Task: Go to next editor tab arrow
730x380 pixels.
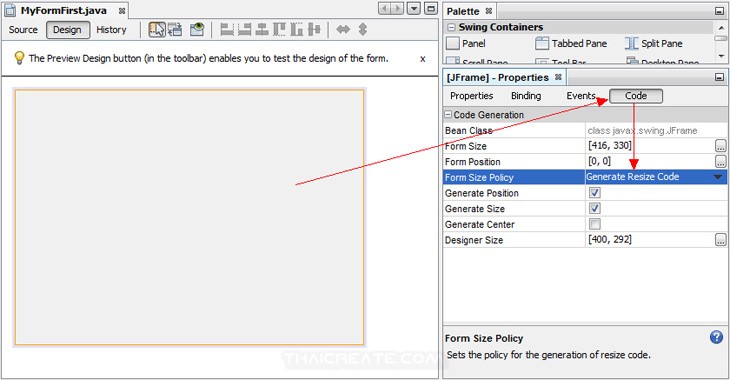Action: (x=397, y=8)
